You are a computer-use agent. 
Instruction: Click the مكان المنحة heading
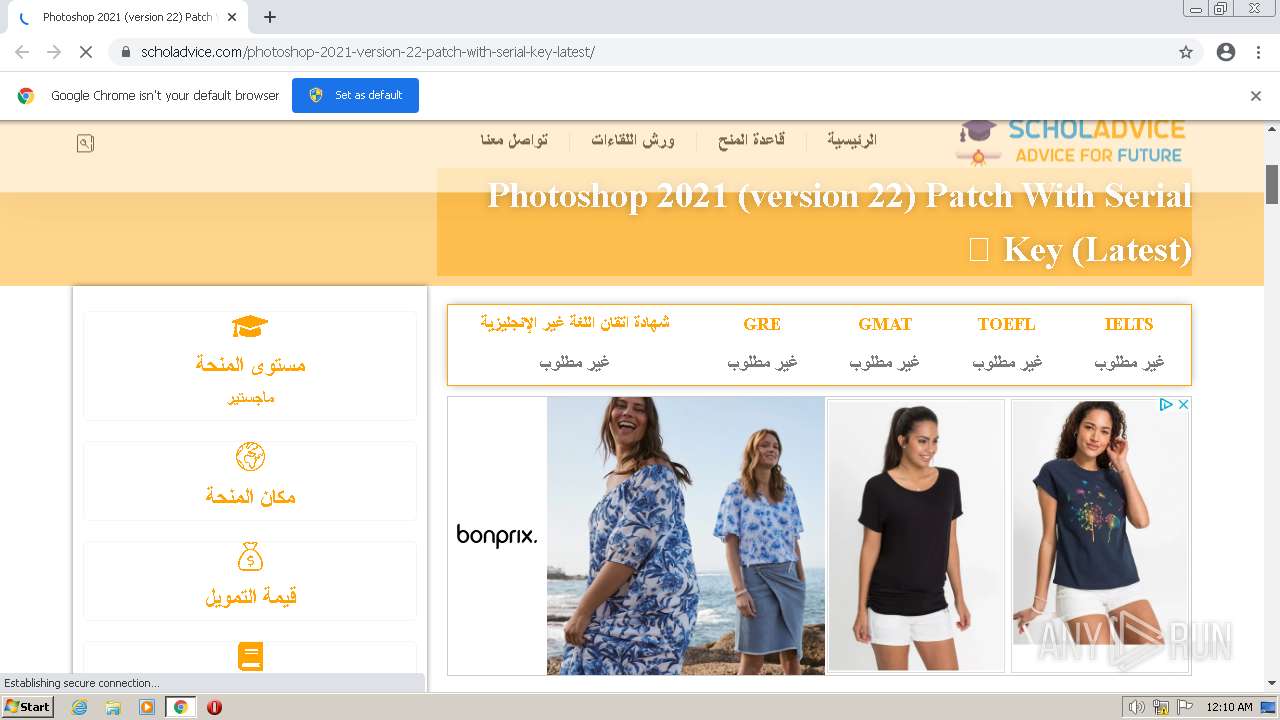point(250,496)
